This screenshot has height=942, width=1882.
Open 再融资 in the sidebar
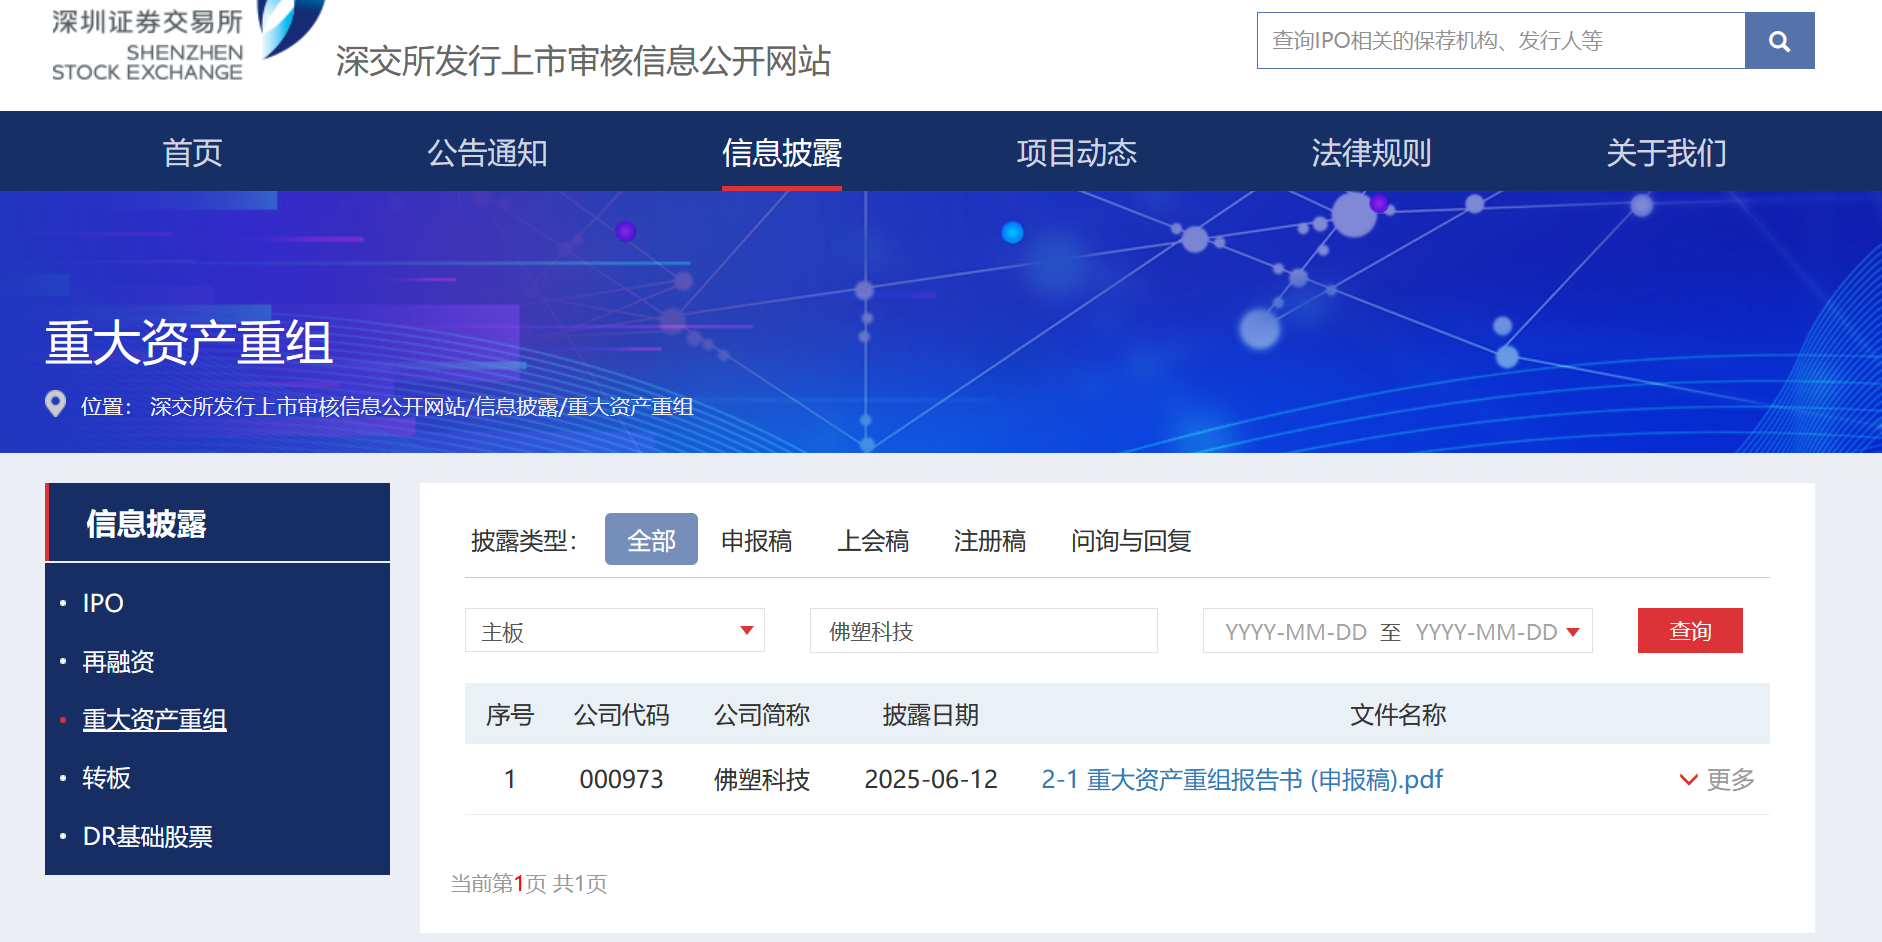118,662
